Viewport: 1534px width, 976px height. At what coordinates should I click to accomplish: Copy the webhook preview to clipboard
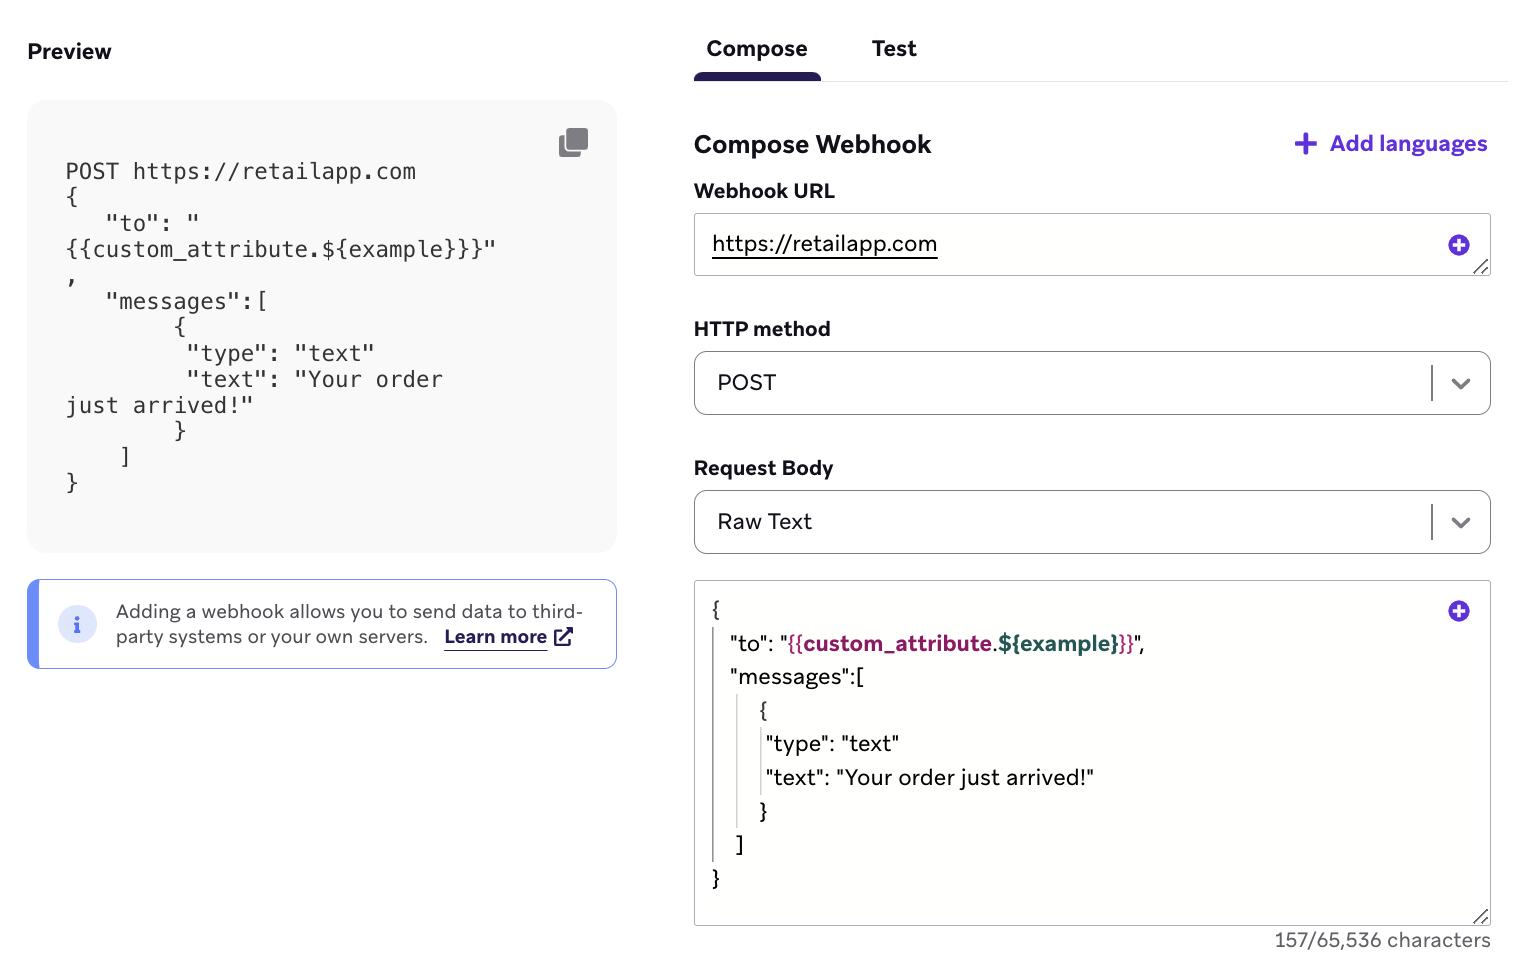pos(573,143)
